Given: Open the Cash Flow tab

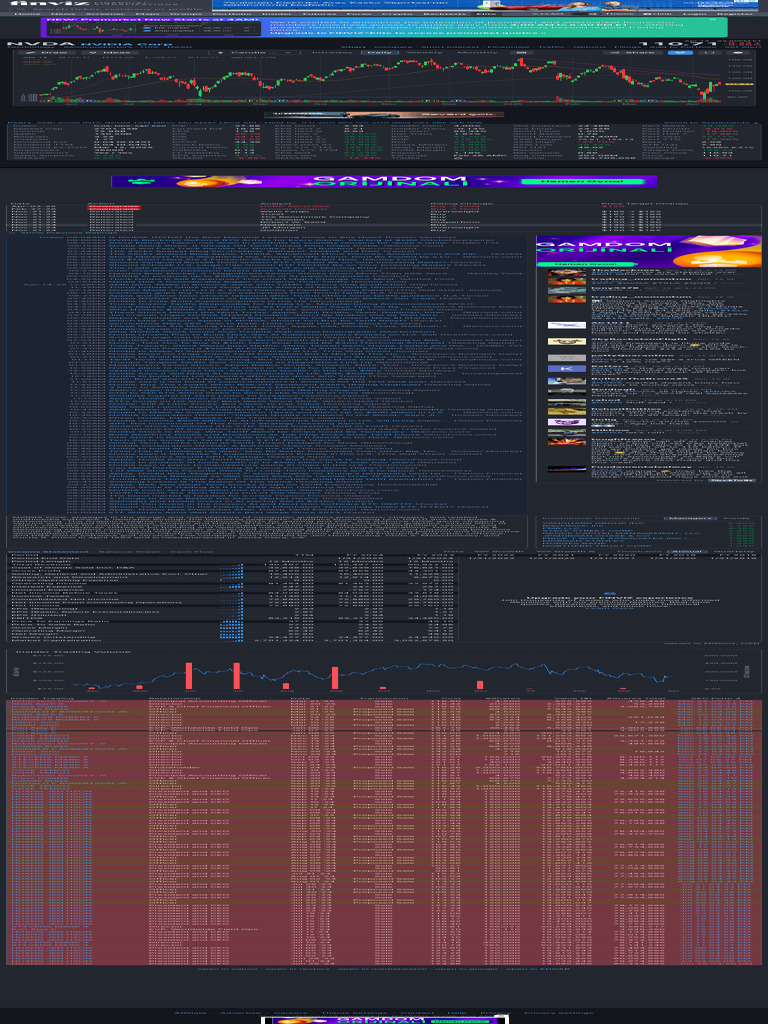Looking at the screenshot, I should point(191,552).
